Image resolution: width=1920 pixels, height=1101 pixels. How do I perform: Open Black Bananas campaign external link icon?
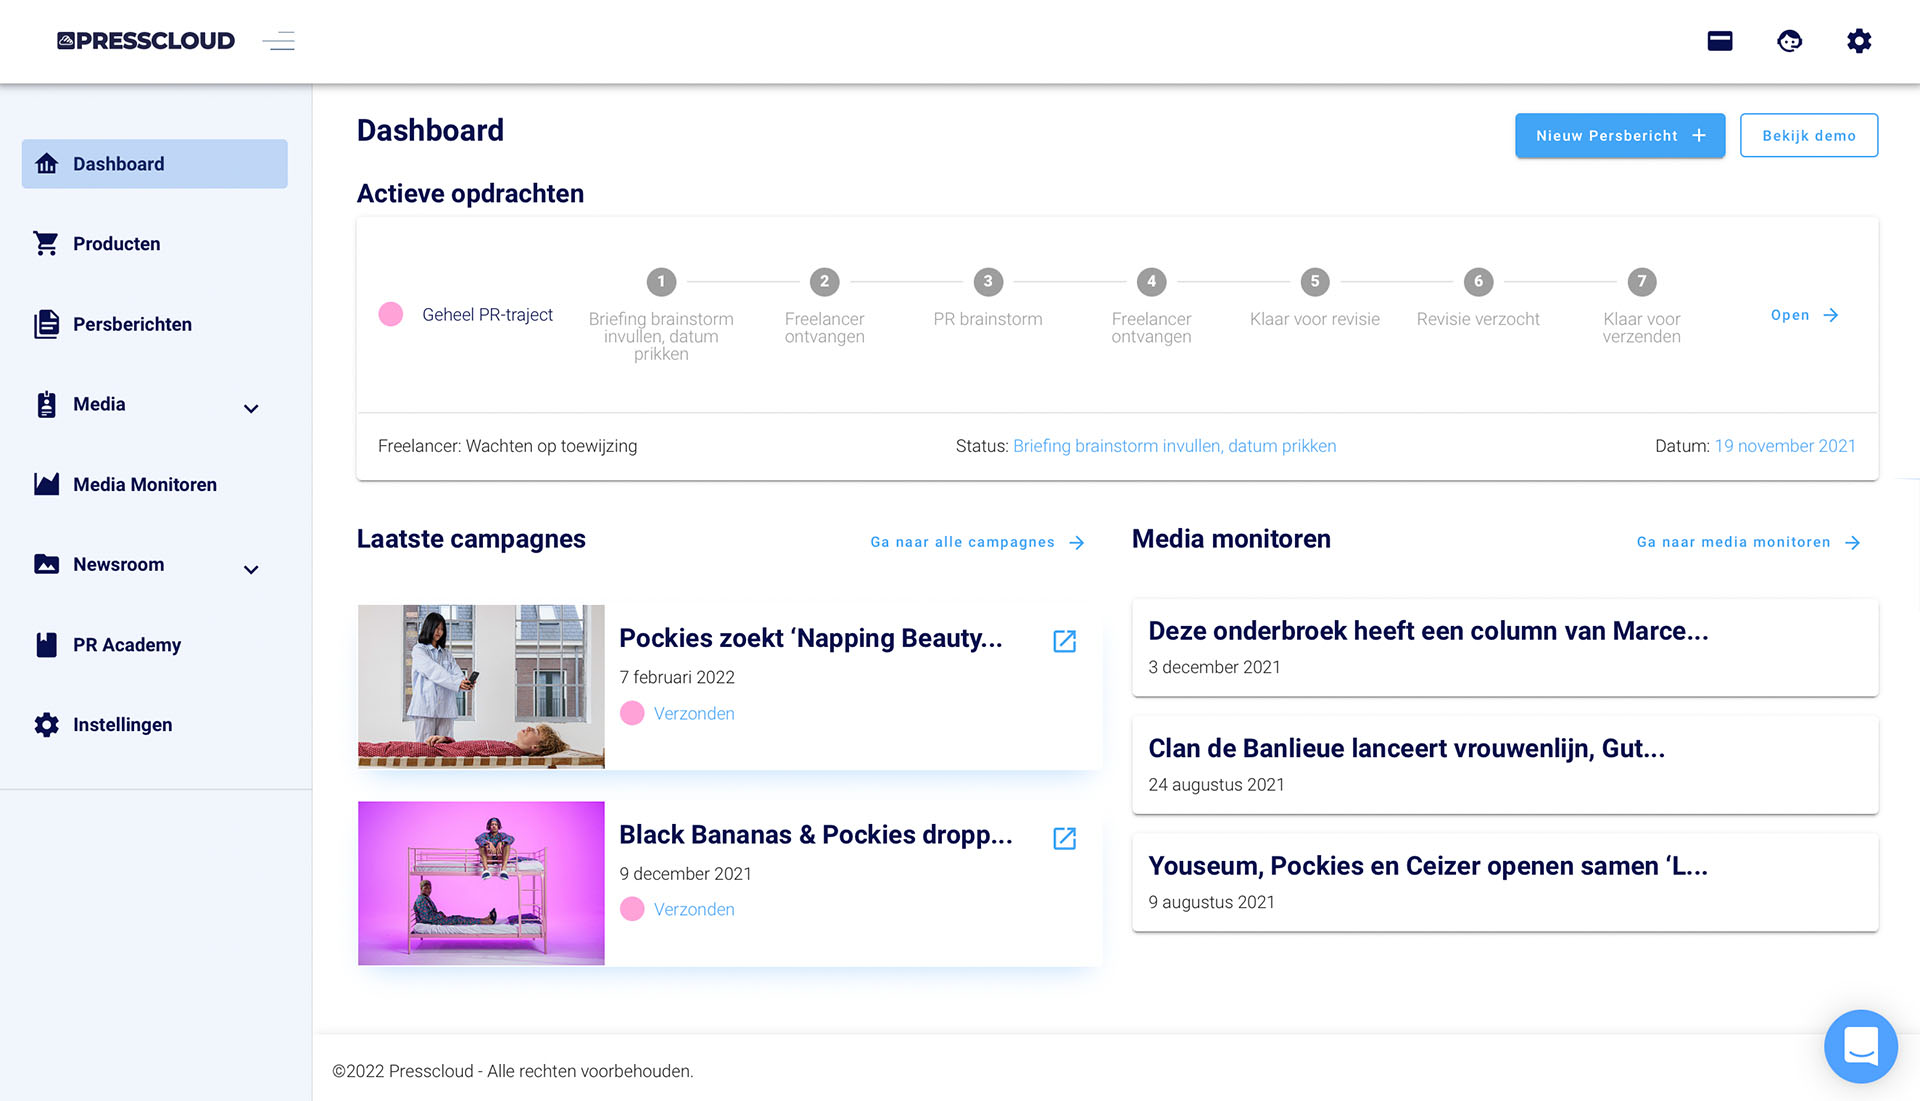(1064, 838)
